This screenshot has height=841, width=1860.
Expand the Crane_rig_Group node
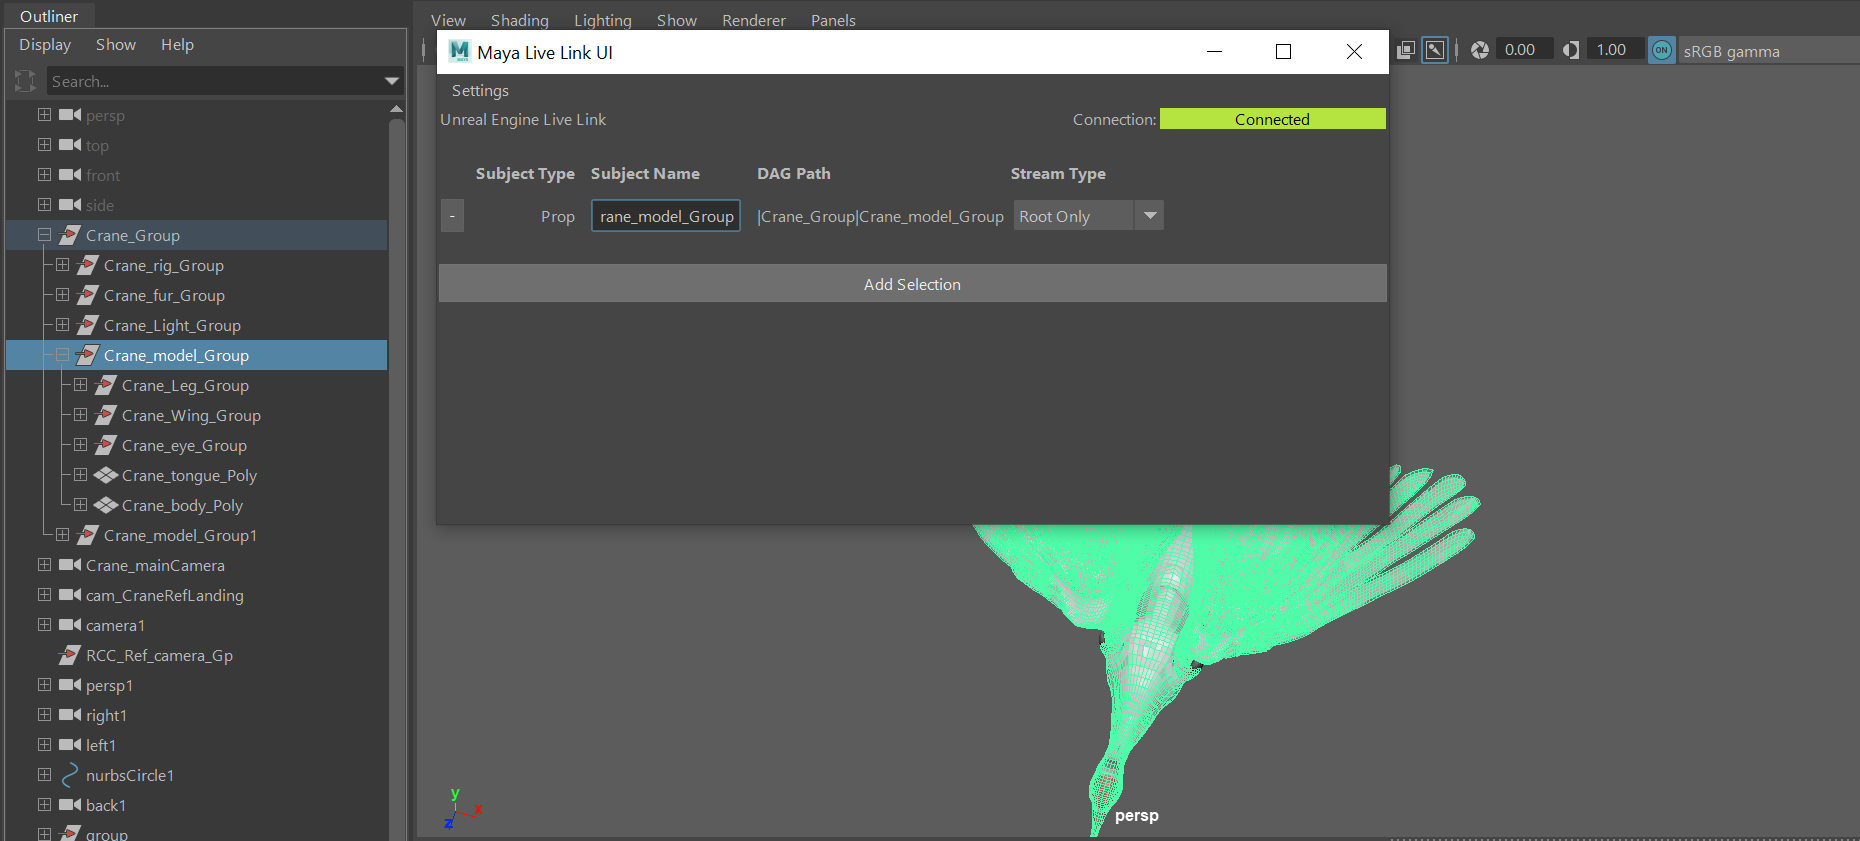pos(62,265)
